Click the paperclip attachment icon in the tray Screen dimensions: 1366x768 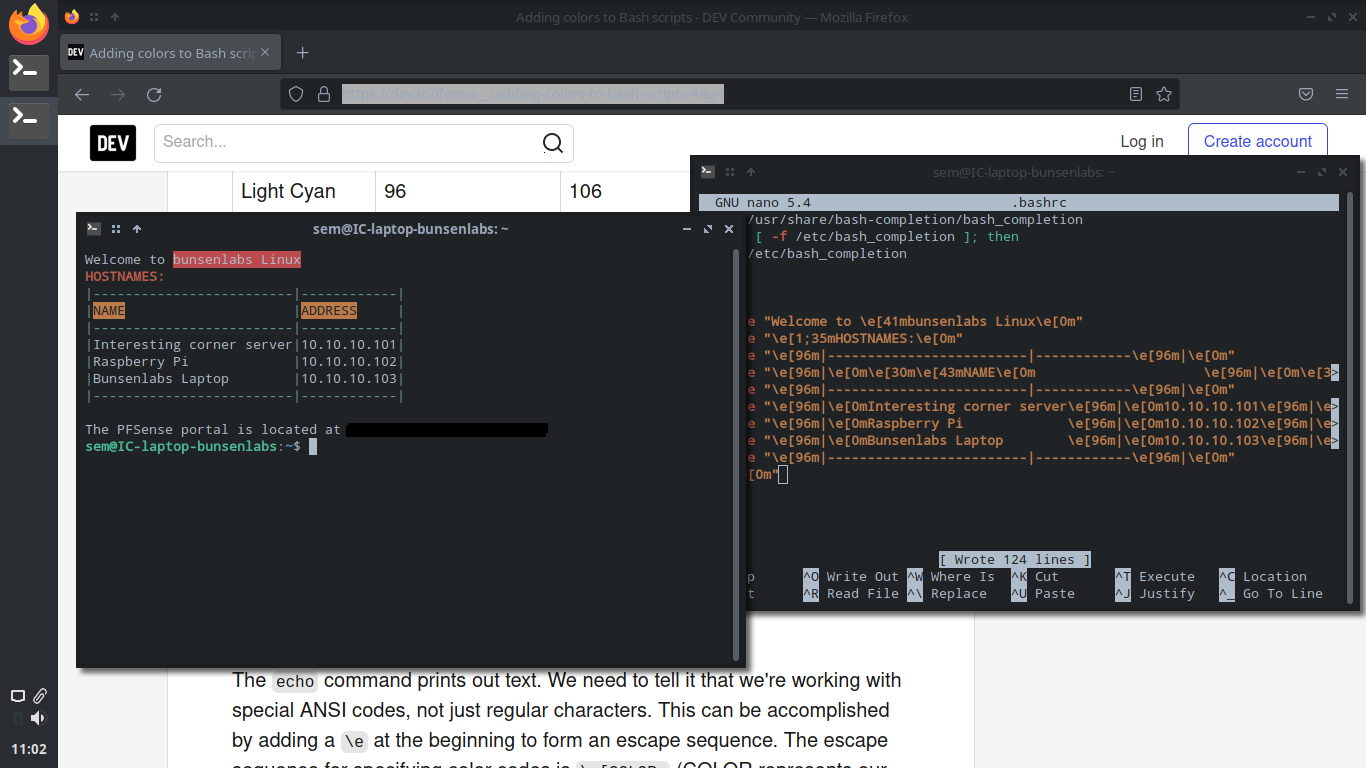(39, 695)
